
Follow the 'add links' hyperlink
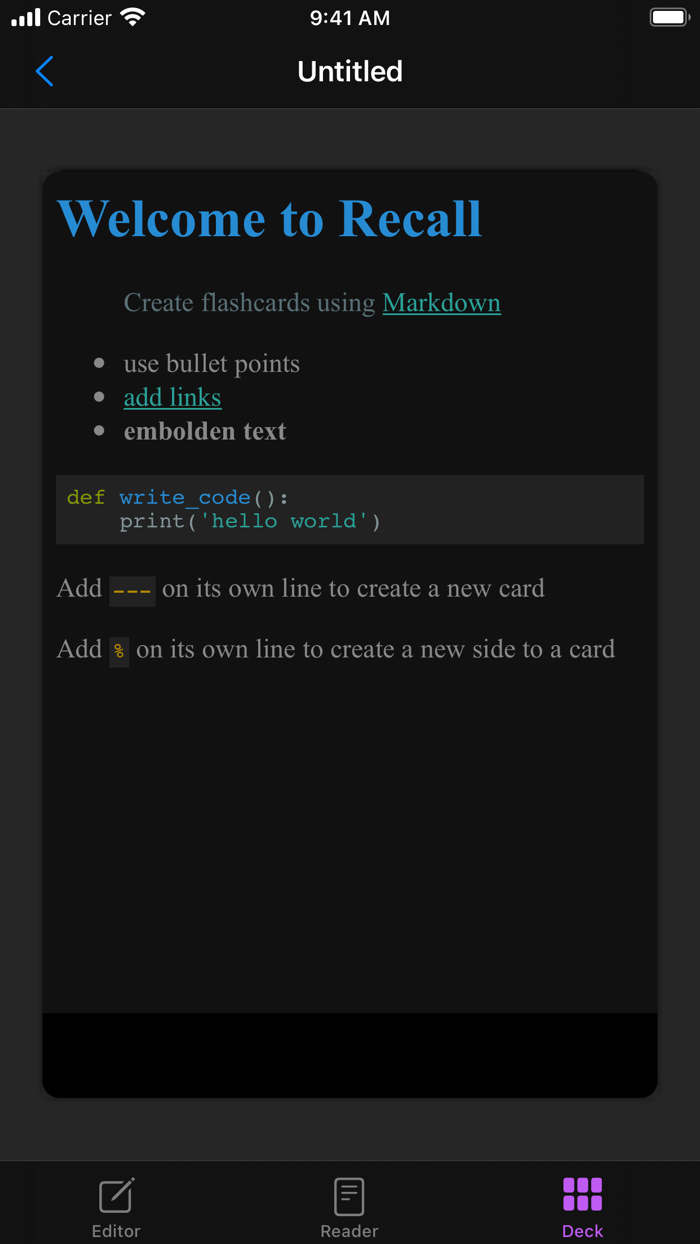(172, 397)
